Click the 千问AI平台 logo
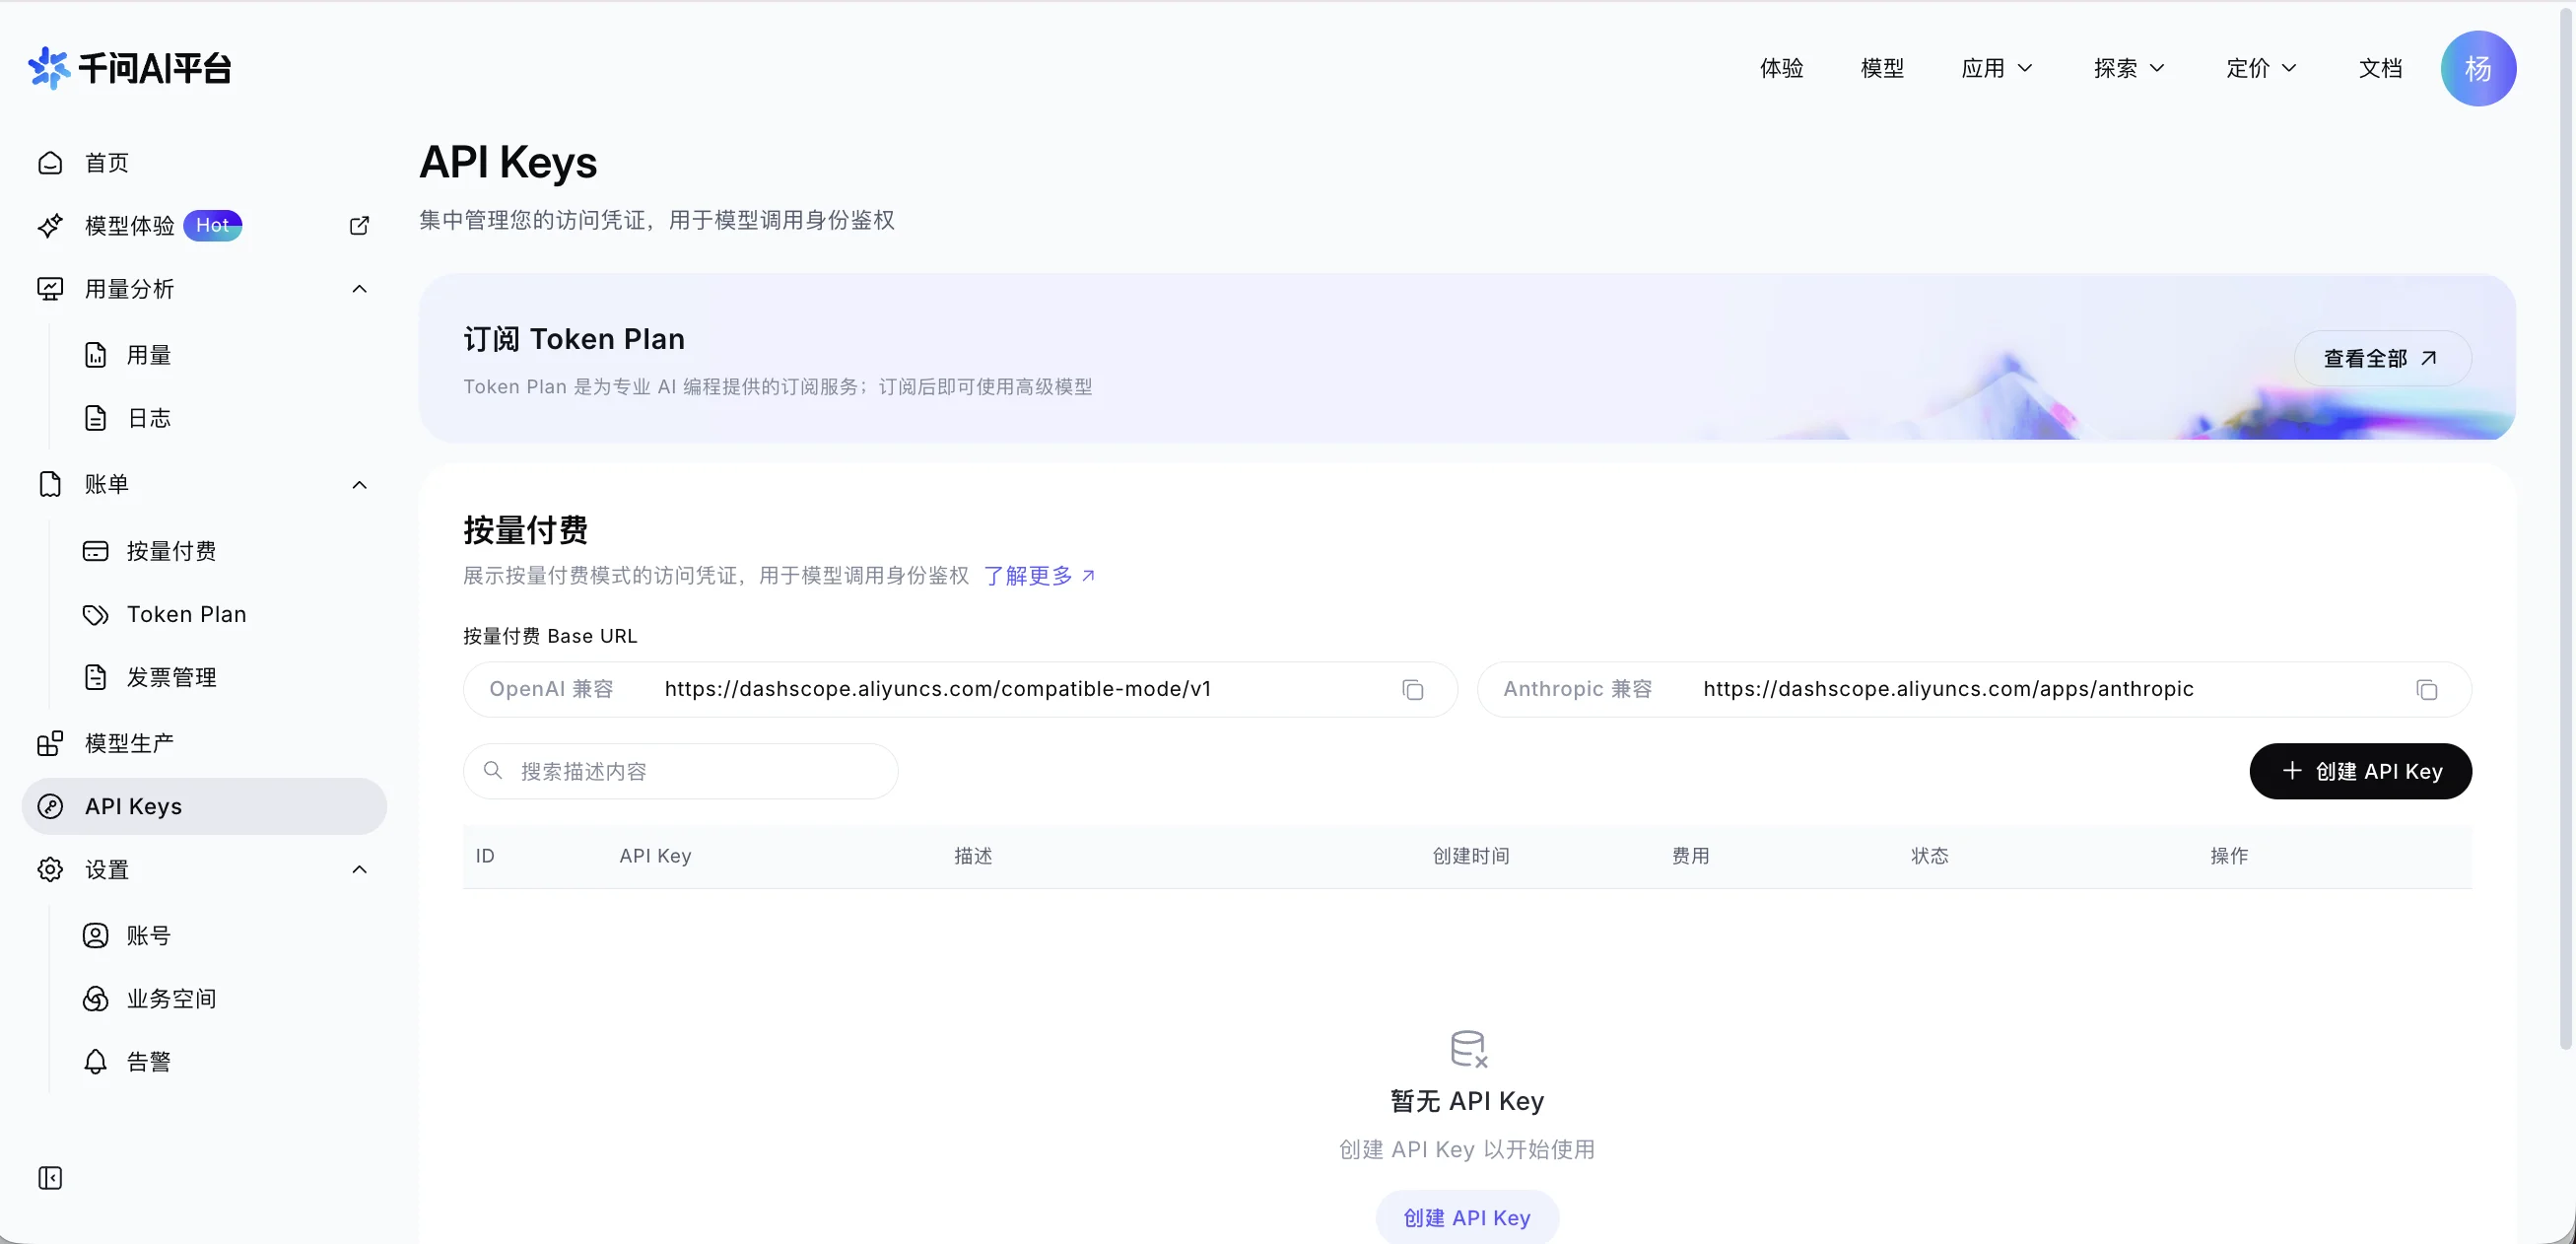Screen dimensions: 2576x1244 tap(130, 68)
